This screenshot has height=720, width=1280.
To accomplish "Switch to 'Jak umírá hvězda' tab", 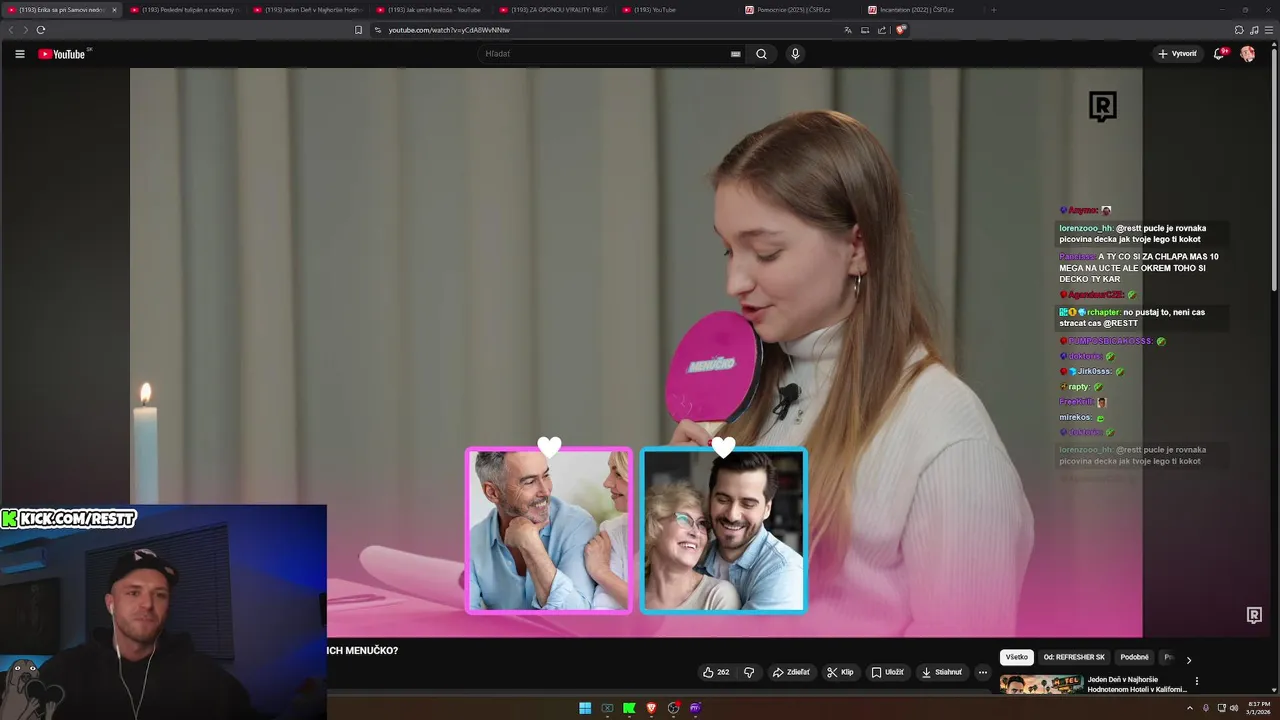I will [x=431, y=10].
